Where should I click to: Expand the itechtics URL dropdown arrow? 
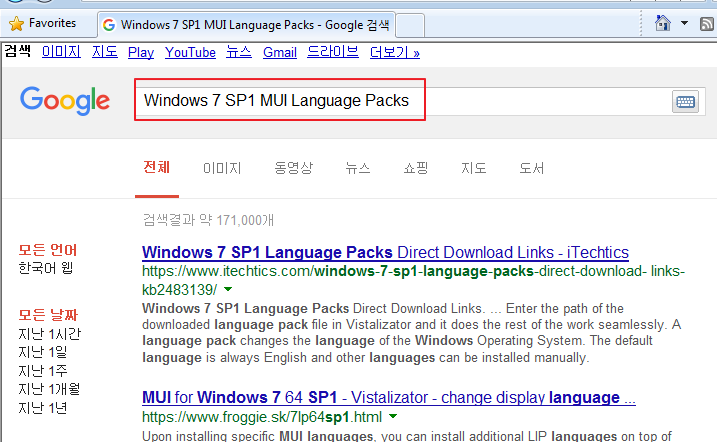[x=228, y=289]
